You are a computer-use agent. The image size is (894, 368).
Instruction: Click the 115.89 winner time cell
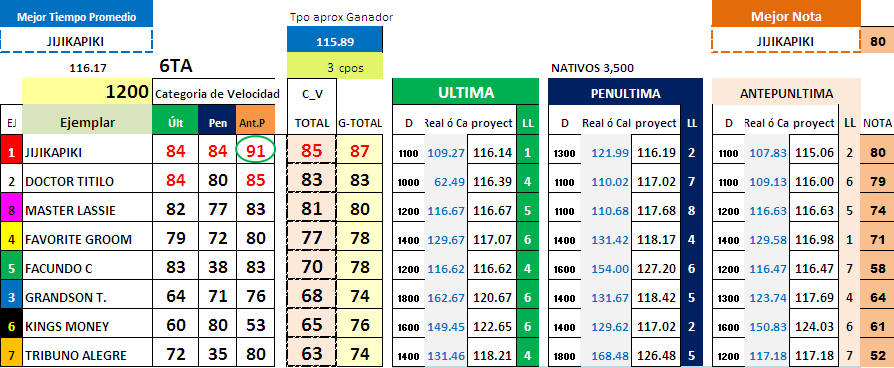pos(335,40)
